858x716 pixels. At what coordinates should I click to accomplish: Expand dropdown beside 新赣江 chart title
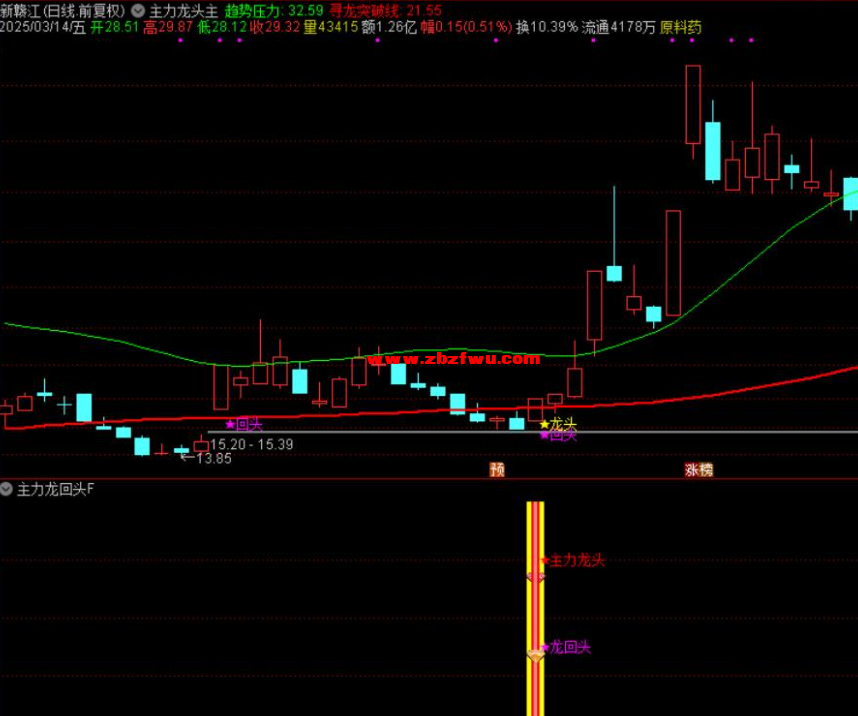pos(136,10)
